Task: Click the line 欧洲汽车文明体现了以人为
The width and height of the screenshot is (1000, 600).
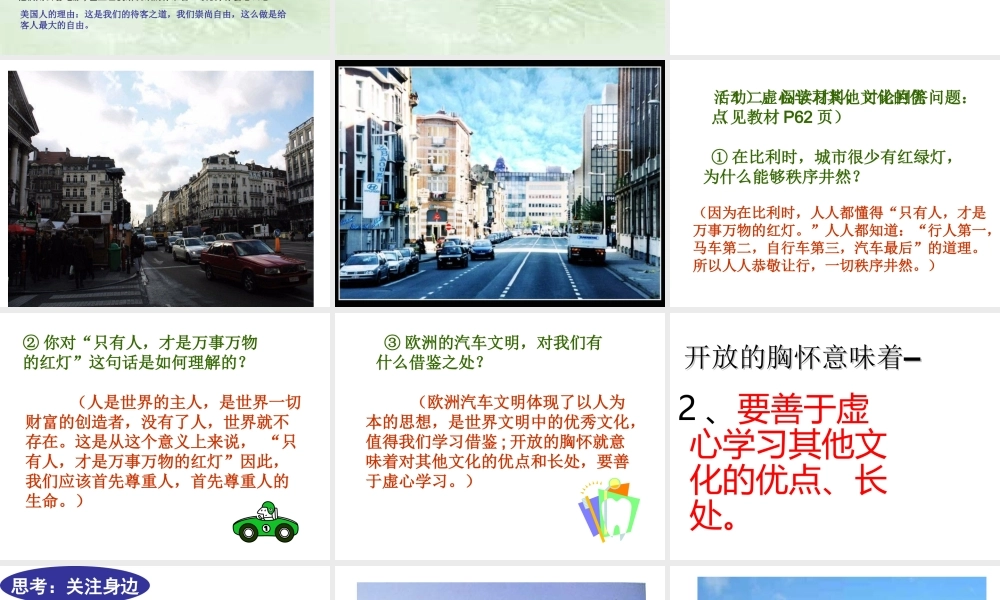Action: 521,402
